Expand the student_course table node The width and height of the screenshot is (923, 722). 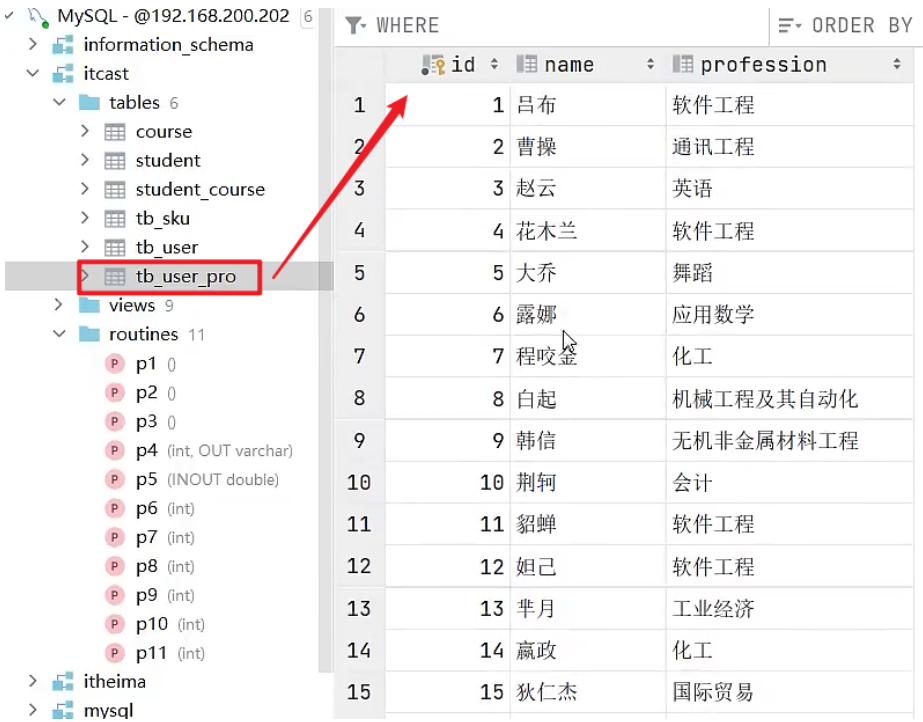coord(85,188)
